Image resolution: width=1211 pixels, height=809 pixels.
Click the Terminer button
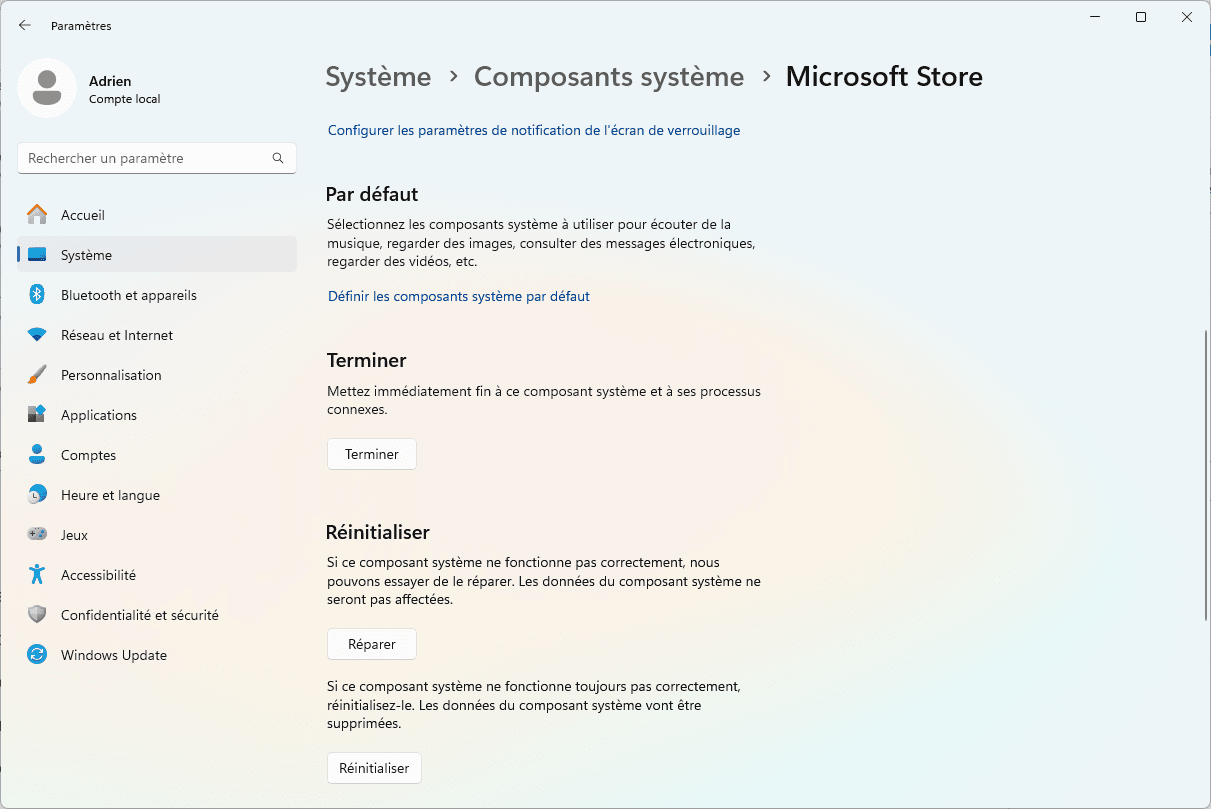click(372, 454)
